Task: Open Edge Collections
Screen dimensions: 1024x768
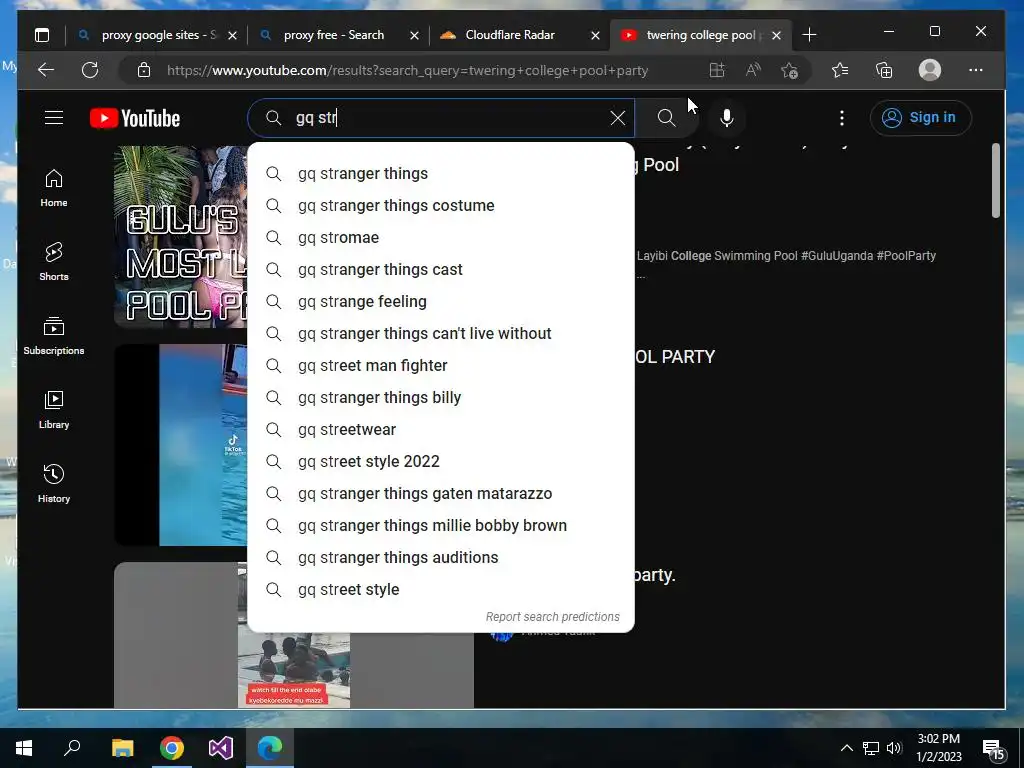Action: tap(884, 70)
